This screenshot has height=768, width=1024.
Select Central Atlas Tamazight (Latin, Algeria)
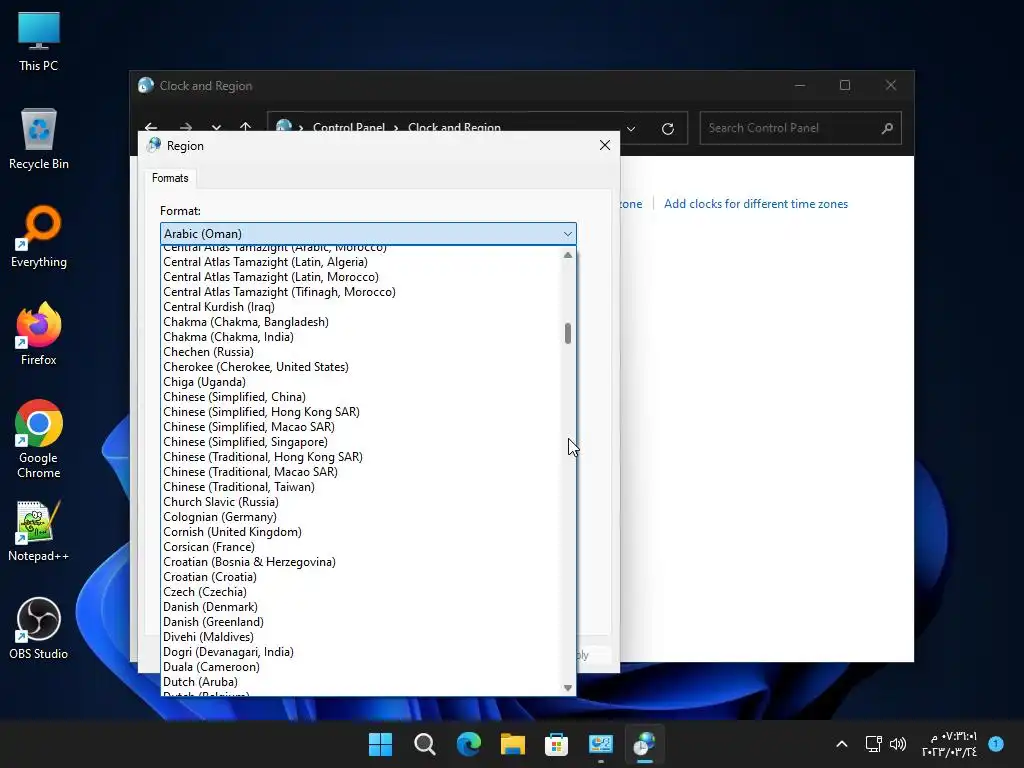tap(361, 262)
